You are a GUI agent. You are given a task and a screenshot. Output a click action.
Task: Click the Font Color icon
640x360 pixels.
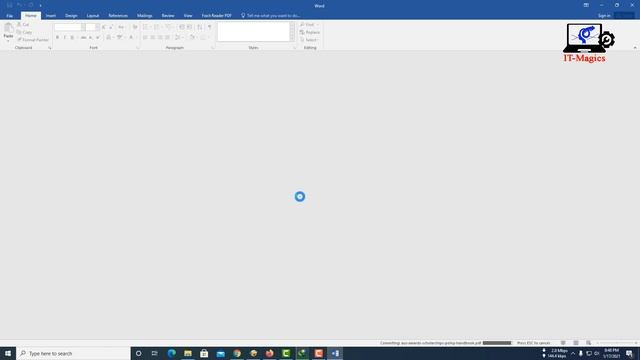point(131,38)
